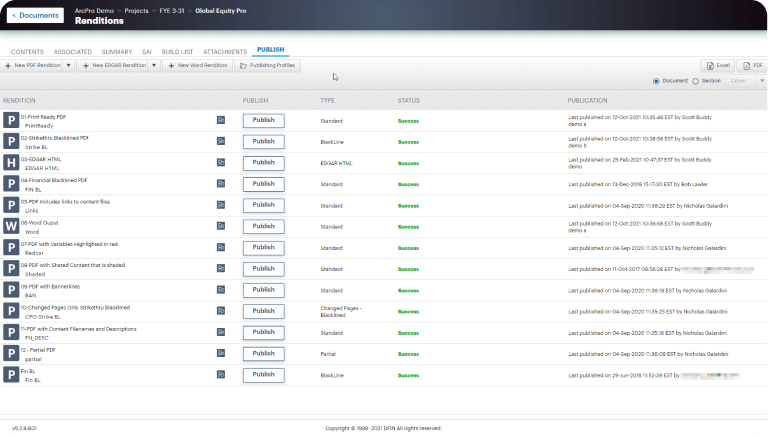Open Global Equity Pro breadcrumb
Viewport: 768px width, 437px height.
tap(221, 11)
